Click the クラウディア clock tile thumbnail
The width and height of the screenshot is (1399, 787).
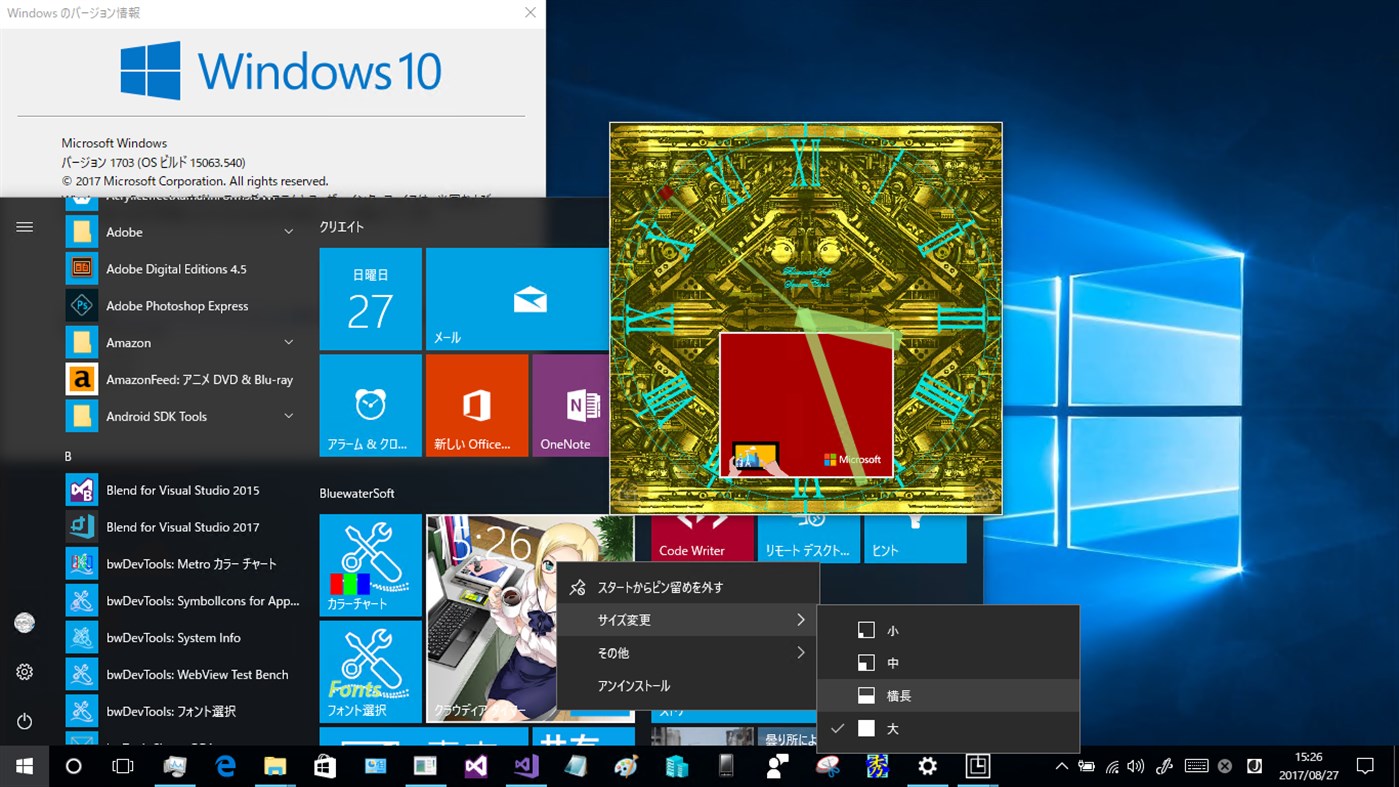pos(530,618)
